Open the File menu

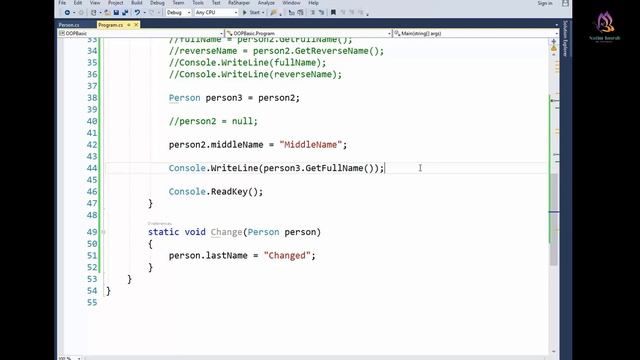pos(62,3)
